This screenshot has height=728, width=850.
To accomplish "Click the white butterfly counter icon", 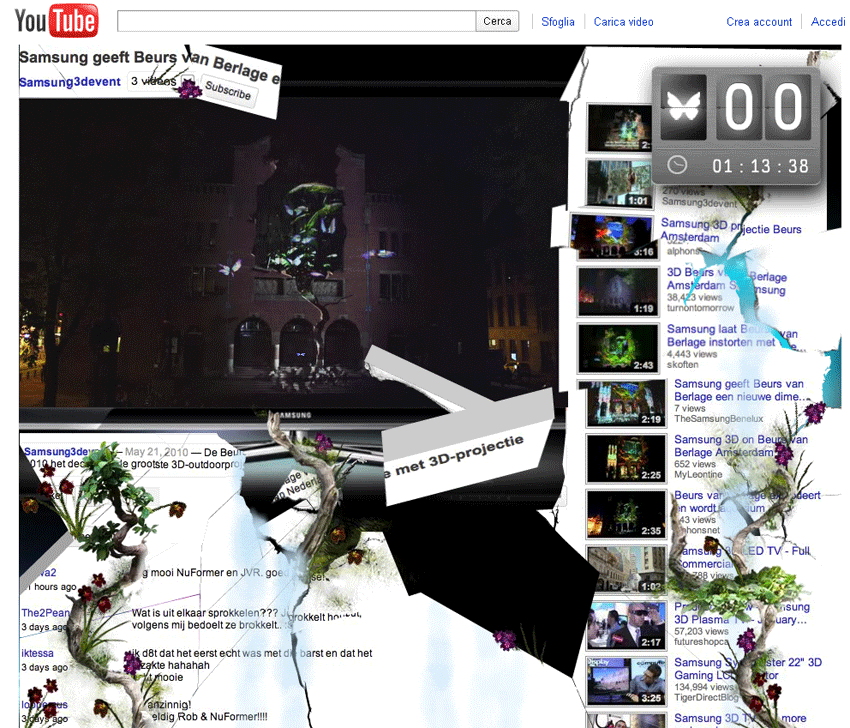I will (684, 106).
